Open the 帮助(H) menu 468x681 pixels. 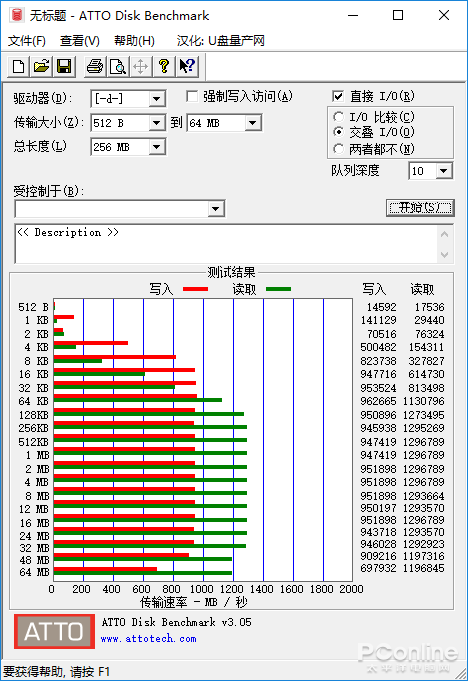134,41
